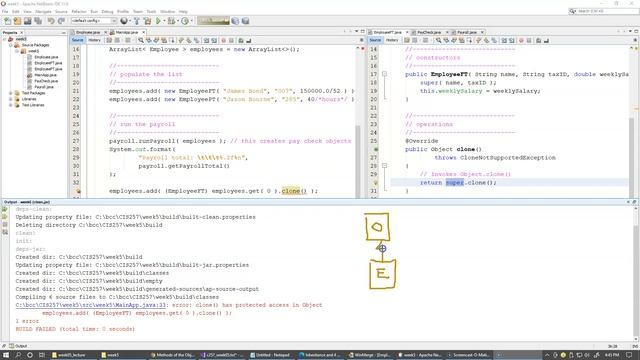Viewport: 640px width, 360px height.
Task: Expand the Test Packages tree node
Action: point(11,93)
